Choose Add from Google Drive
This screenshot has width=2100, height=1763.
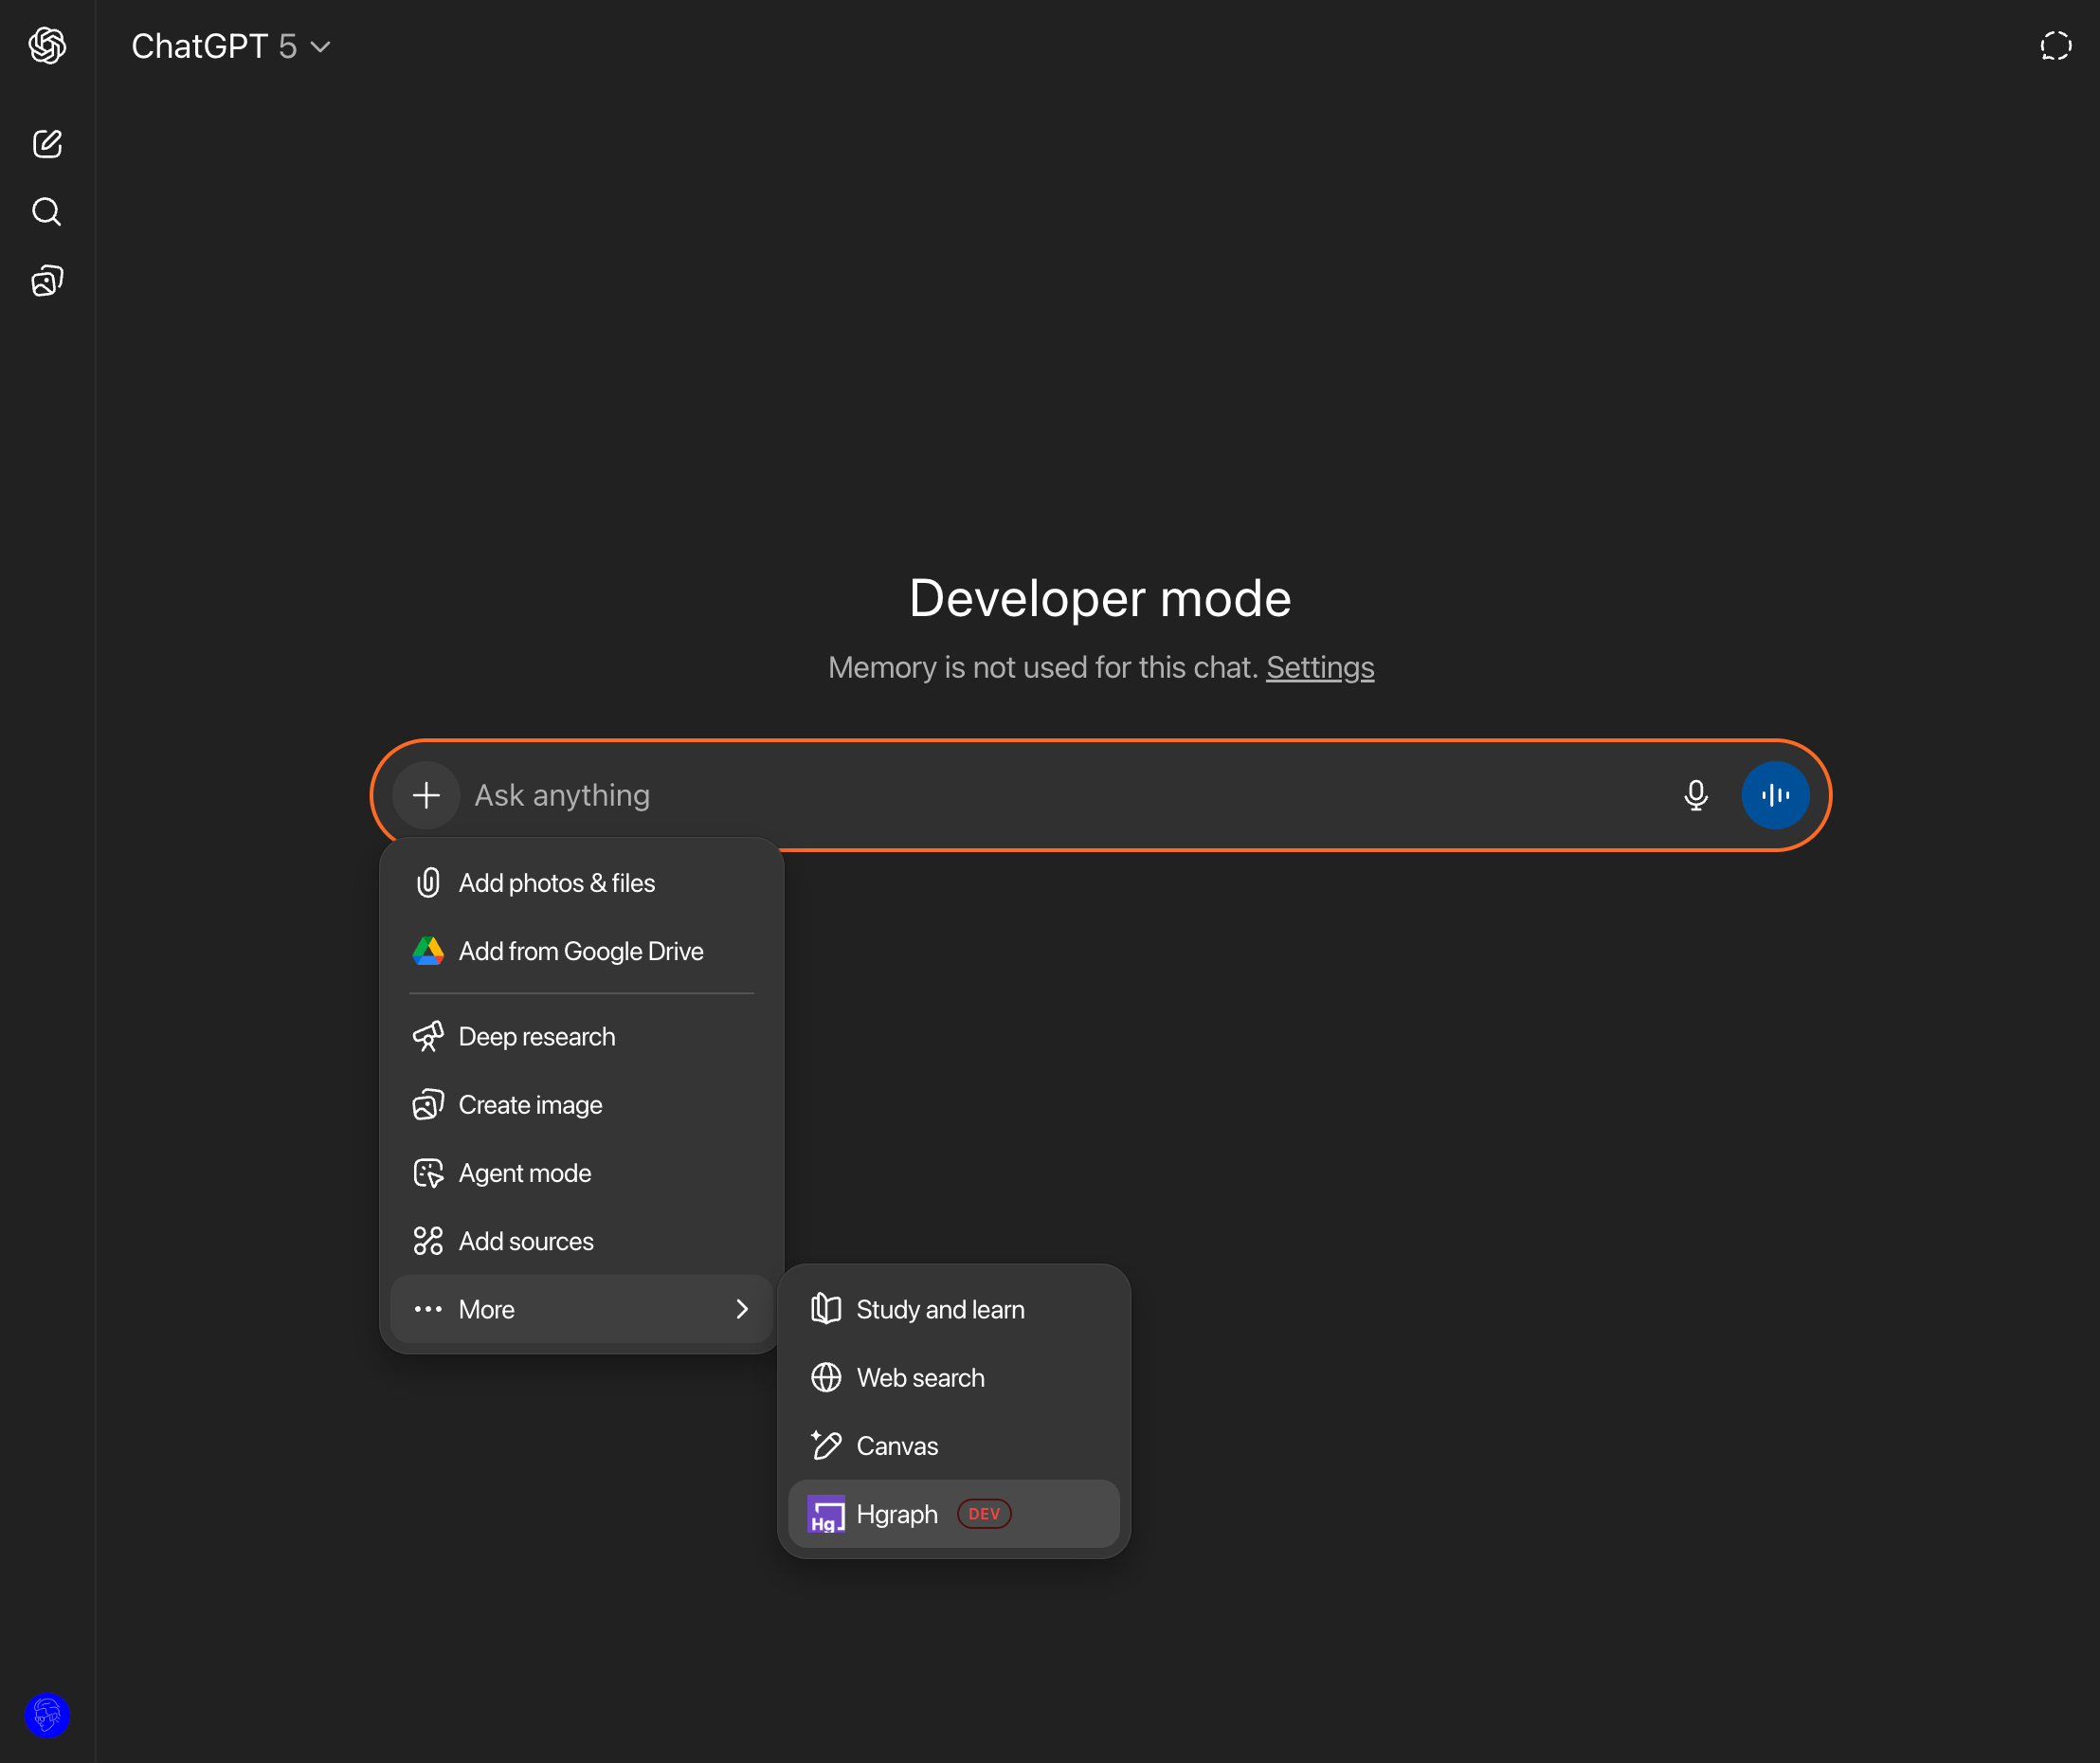pyautogui.click(x=580, y=951)
